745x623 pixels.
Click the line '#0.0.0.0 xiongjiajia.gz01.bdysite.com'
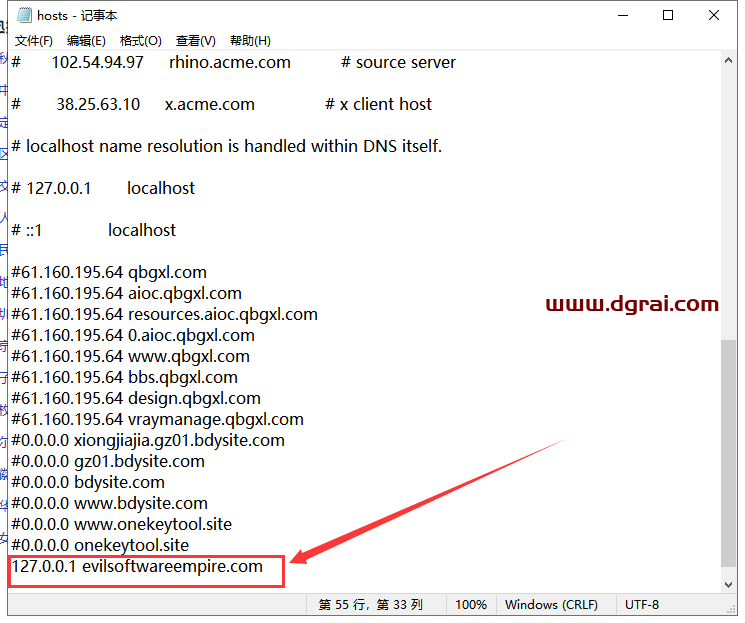click(x=148, y=441)
